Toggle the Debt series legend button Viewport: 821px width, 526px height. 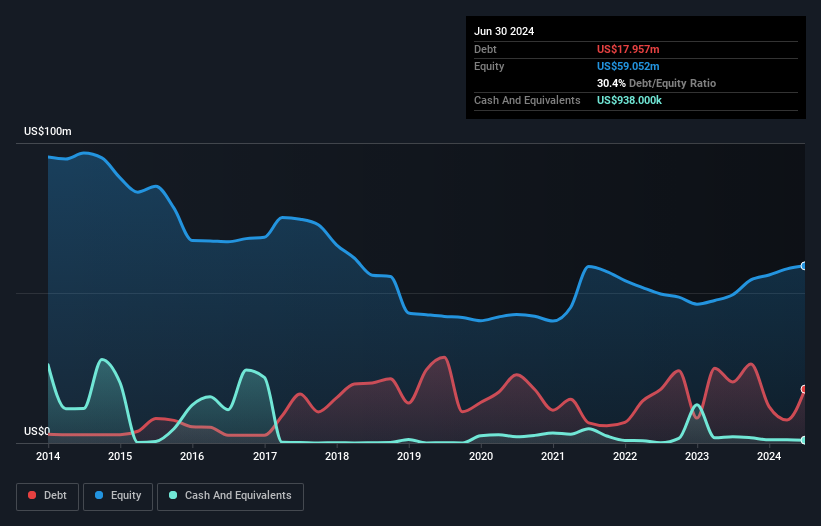(x=48, y=496)
